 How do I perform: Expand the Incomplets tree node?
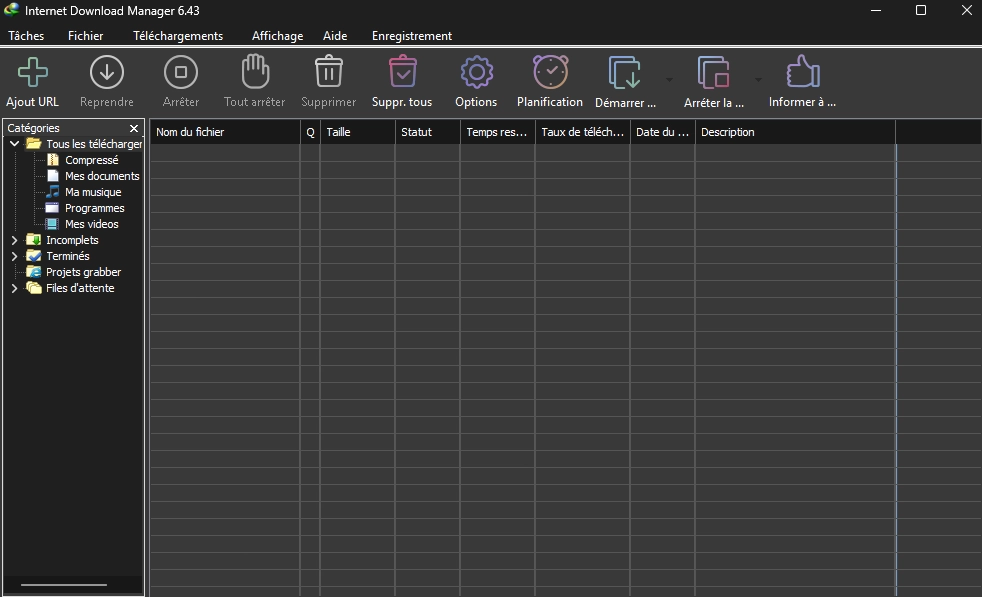pyautogui.click(x=14, y=240)
